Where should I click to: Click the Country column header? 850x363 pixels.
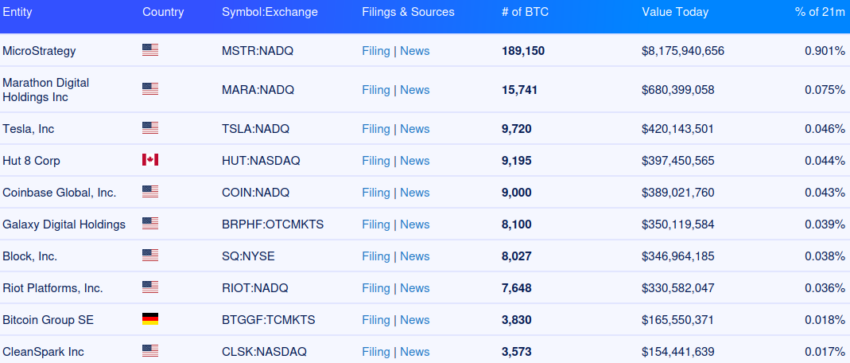[x=163, y=12]
